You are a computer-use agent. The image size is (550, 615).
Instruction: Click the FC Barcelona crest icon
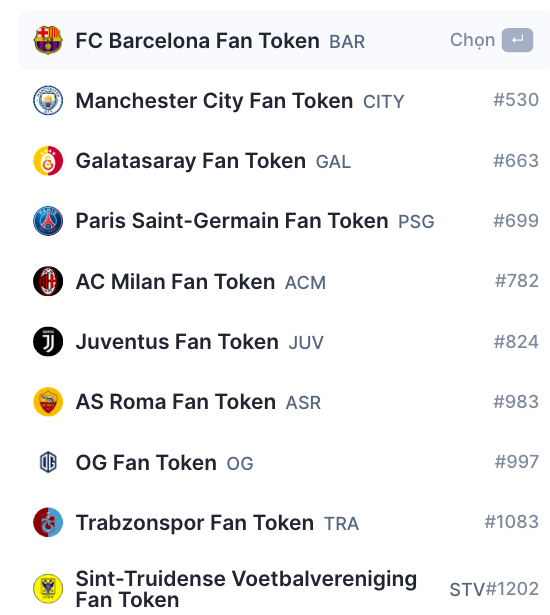coord(48,40)
